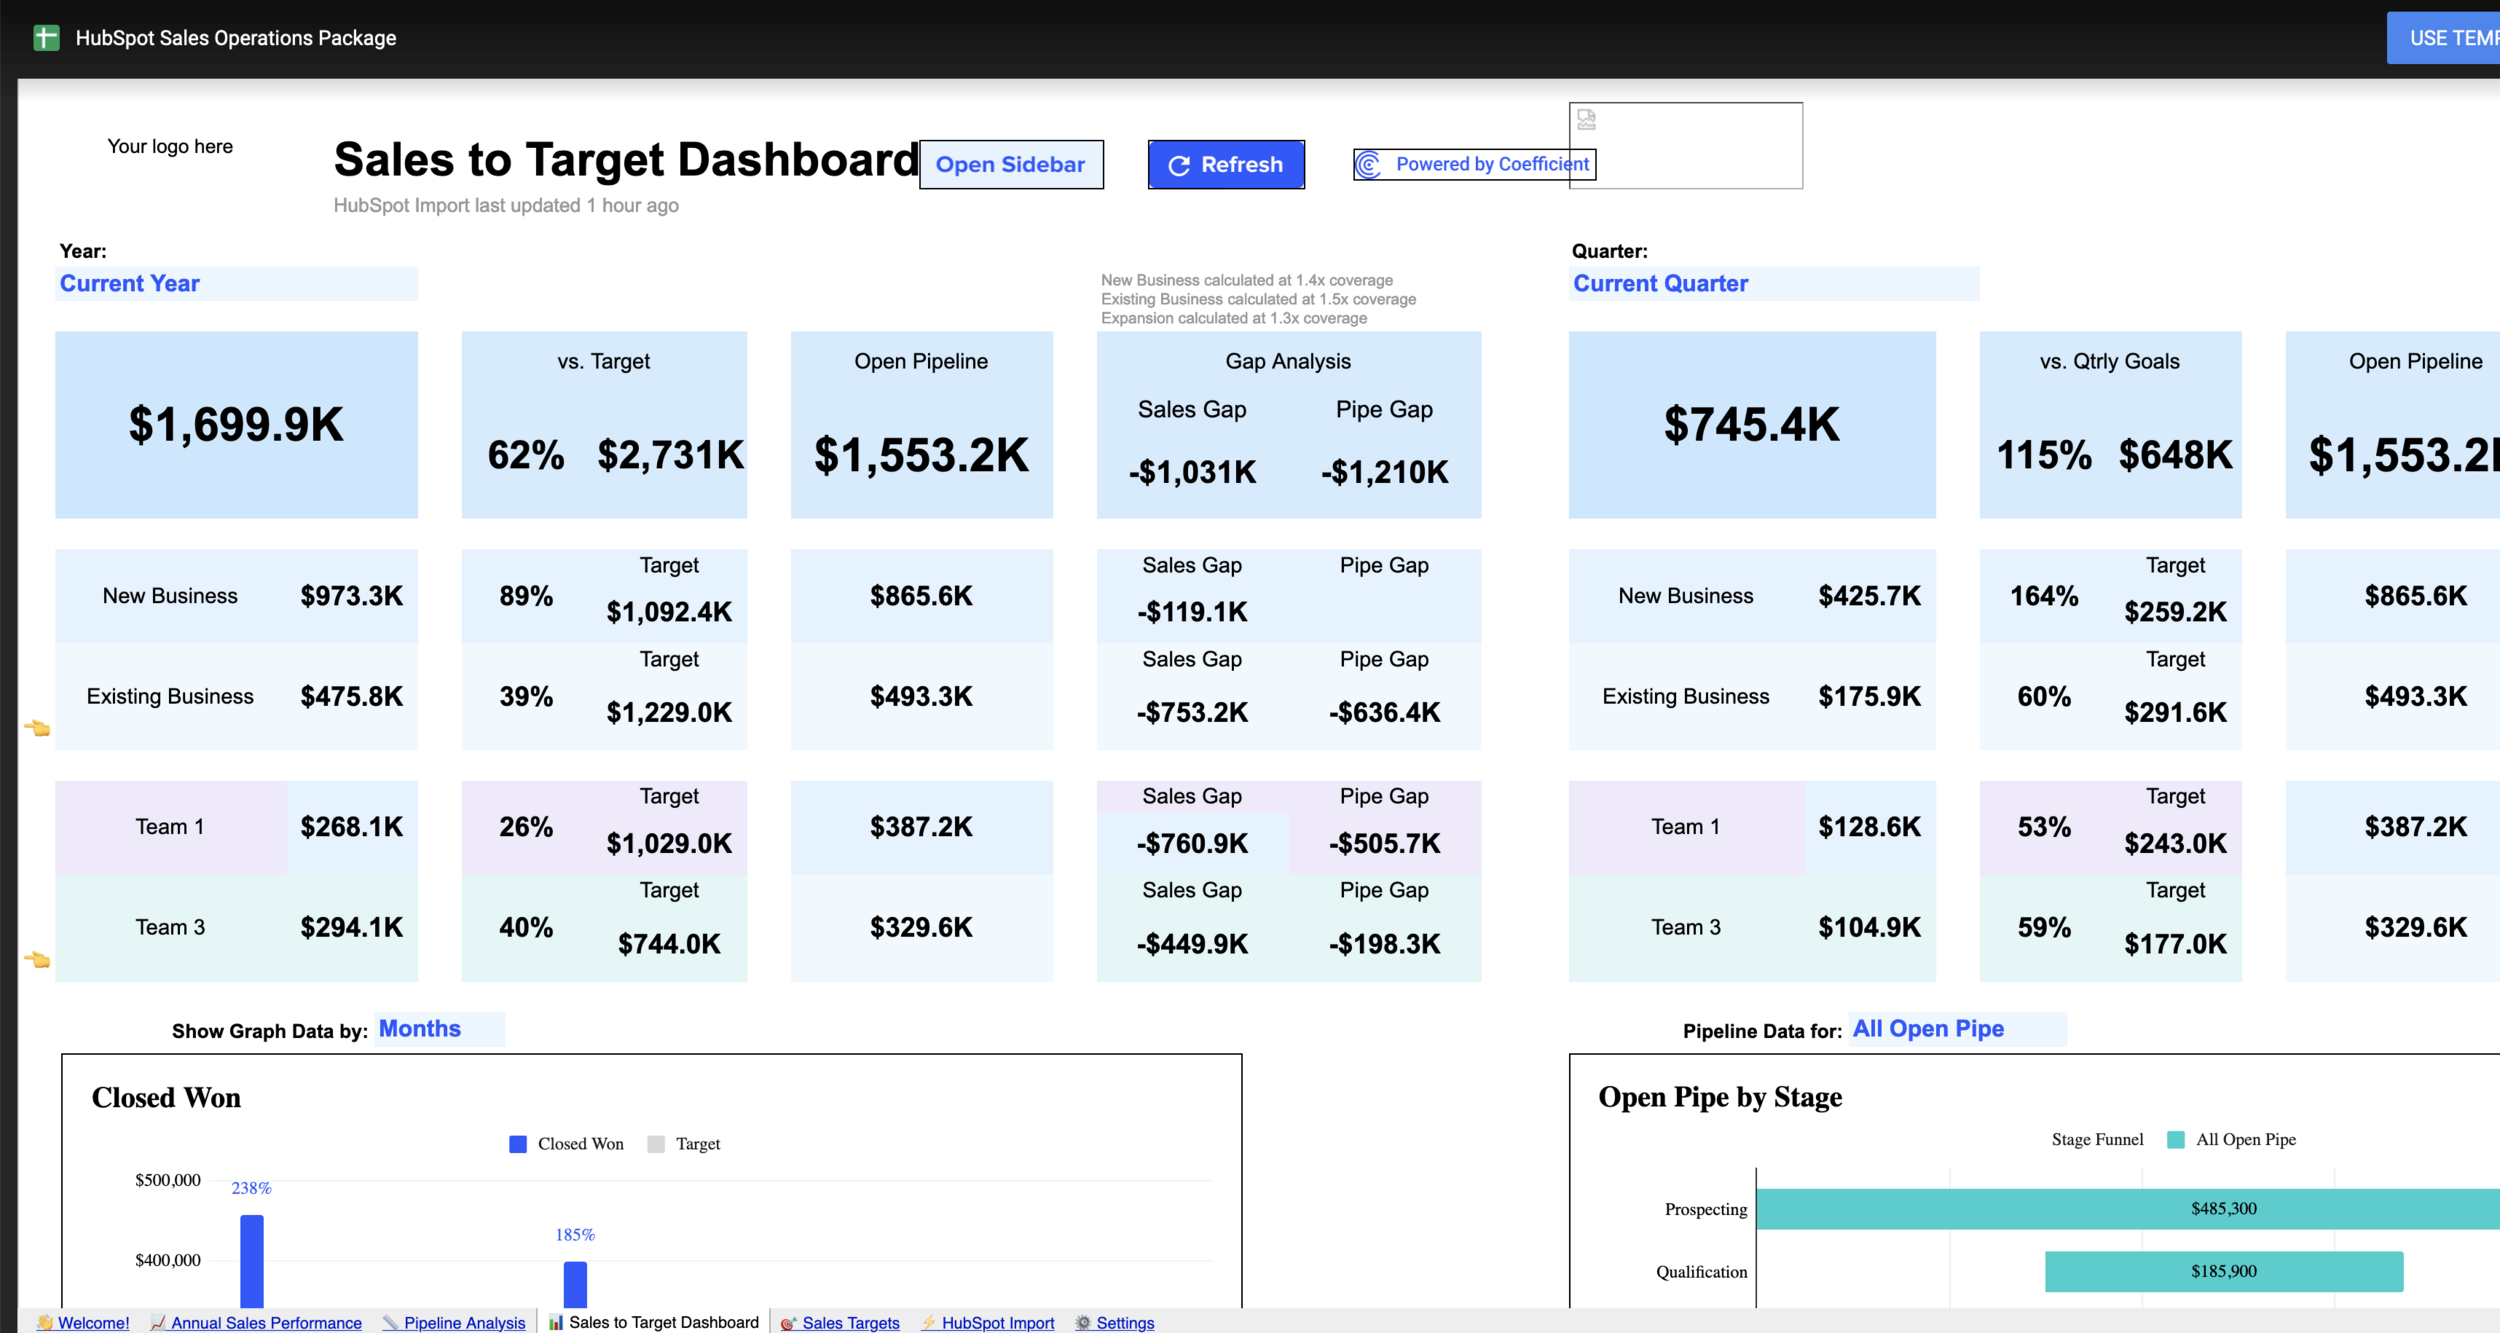This screenshot has height=1333, width=2500.
Task: Click the Open Sidebar button
Action: click(x=1010, y=165)
